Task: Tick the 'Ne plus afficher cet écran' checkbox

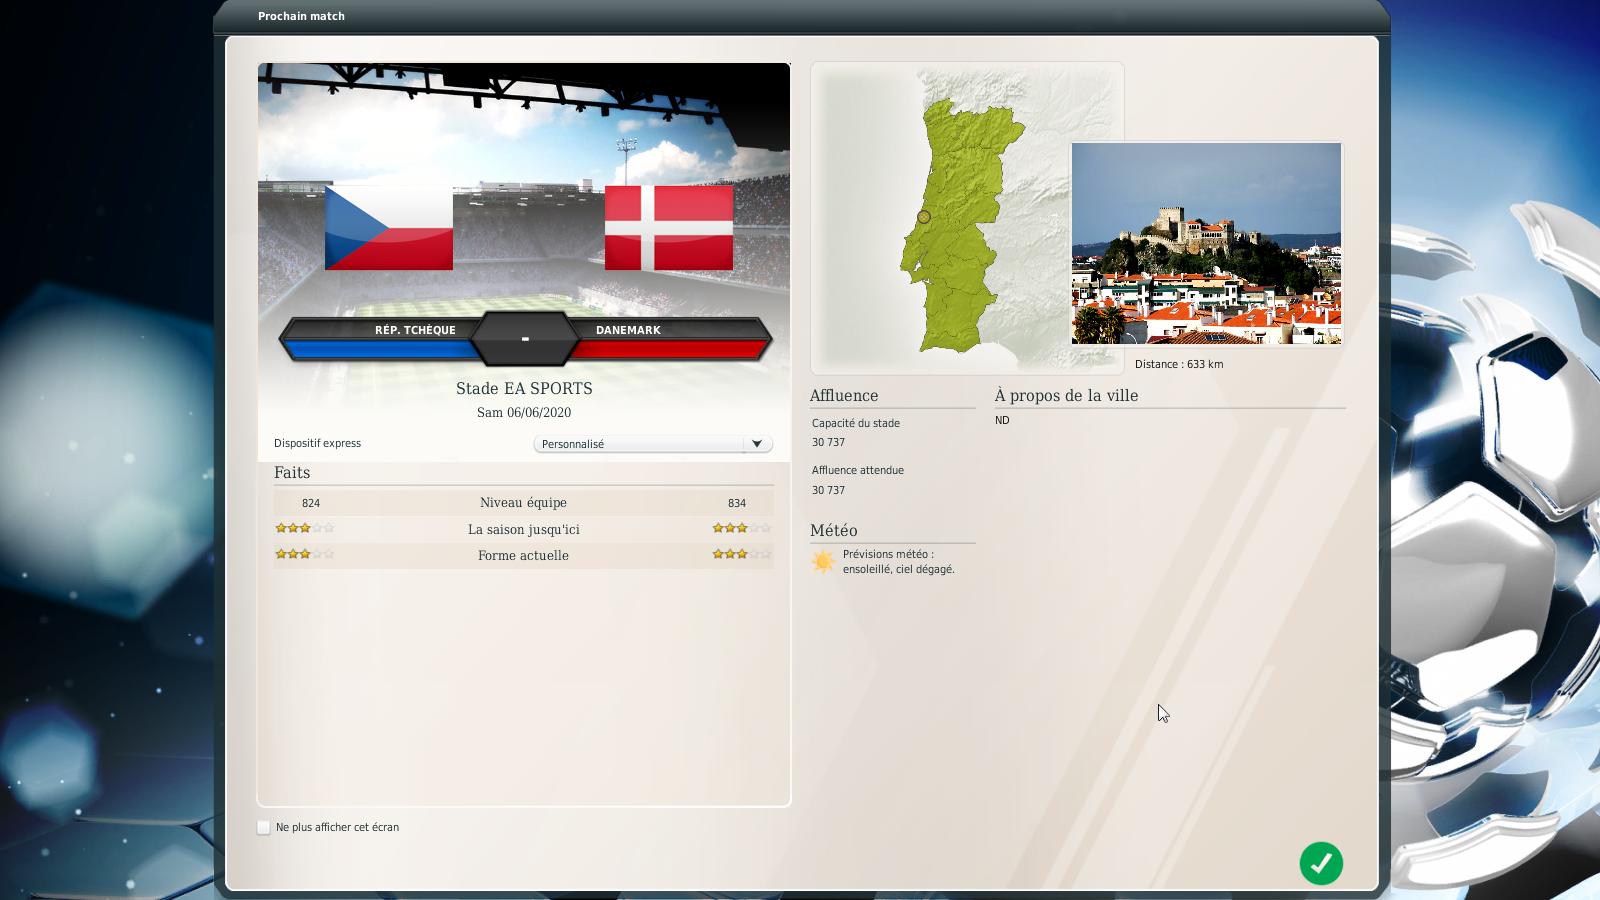Action: coord(264,827)
